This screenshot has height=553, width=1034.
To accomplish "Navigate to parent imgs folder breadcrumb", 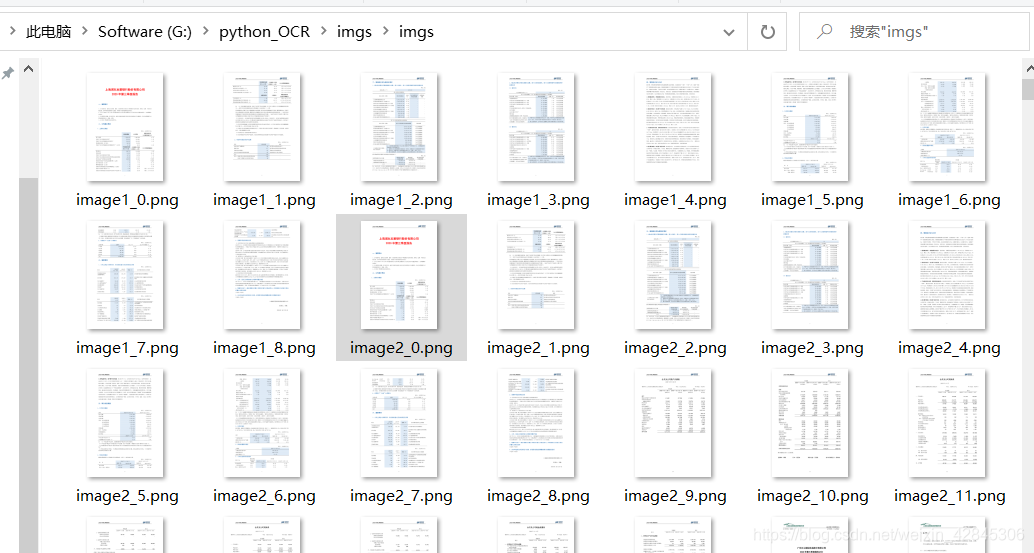I will [354, 32].
